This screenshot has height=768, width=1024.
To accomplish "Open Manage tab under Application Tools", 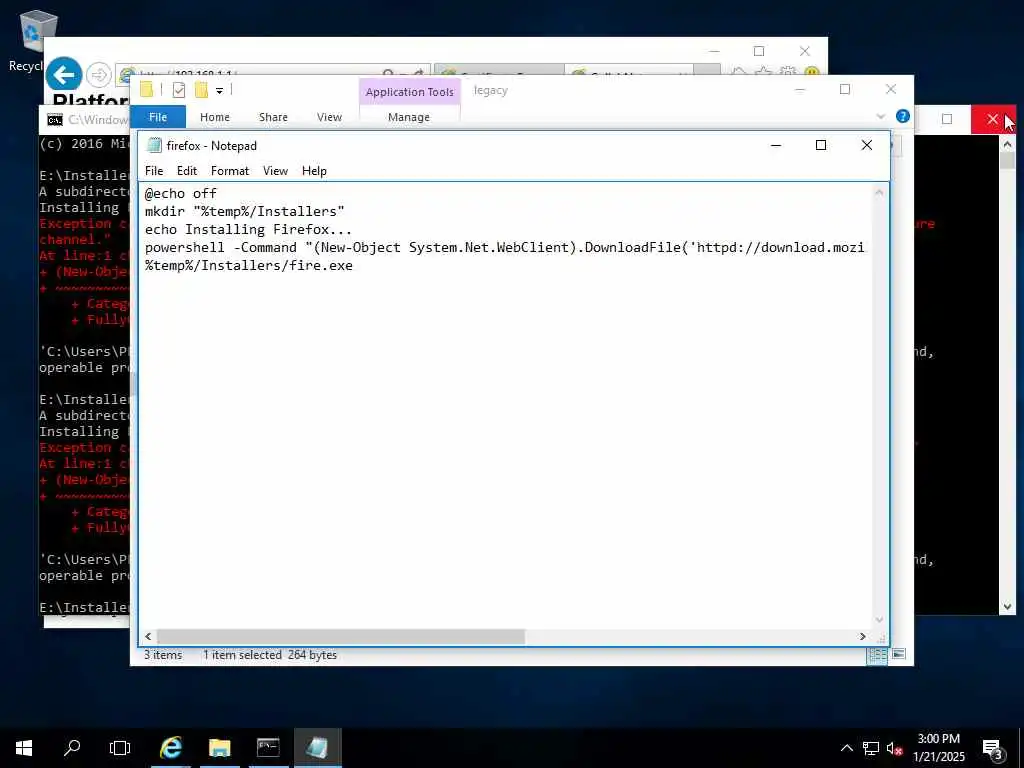I will click(x=409, y=117).
